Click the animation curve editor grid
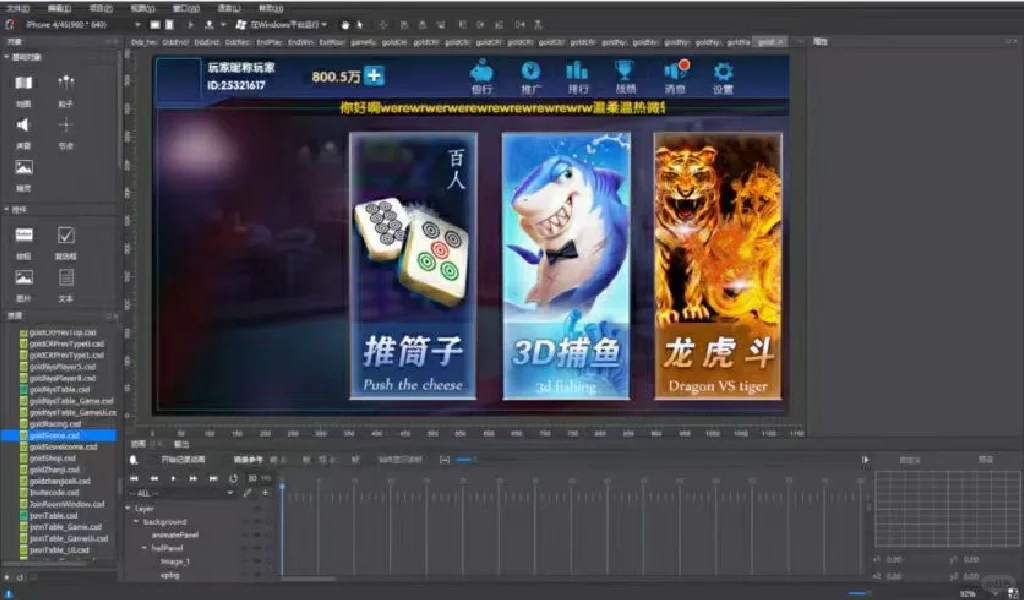 [947, 509]
